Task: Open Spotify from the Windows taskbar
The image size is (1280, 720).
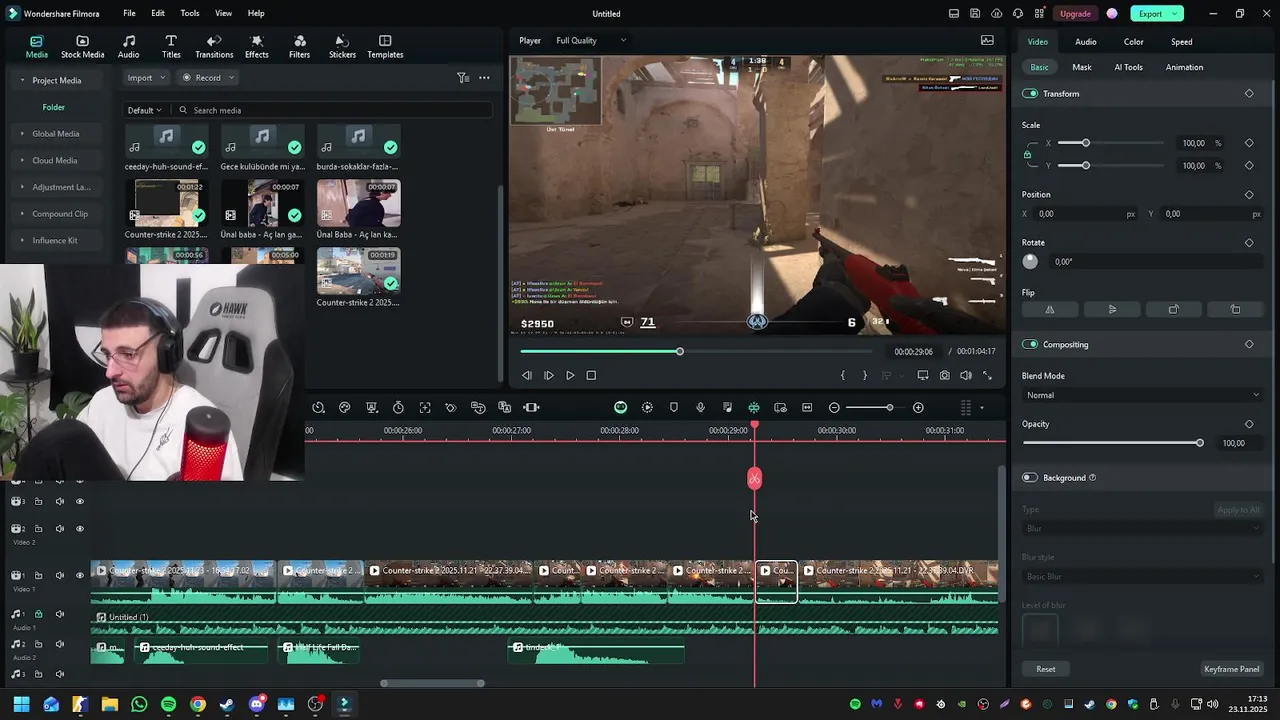Action: click(x=168, y=704)
